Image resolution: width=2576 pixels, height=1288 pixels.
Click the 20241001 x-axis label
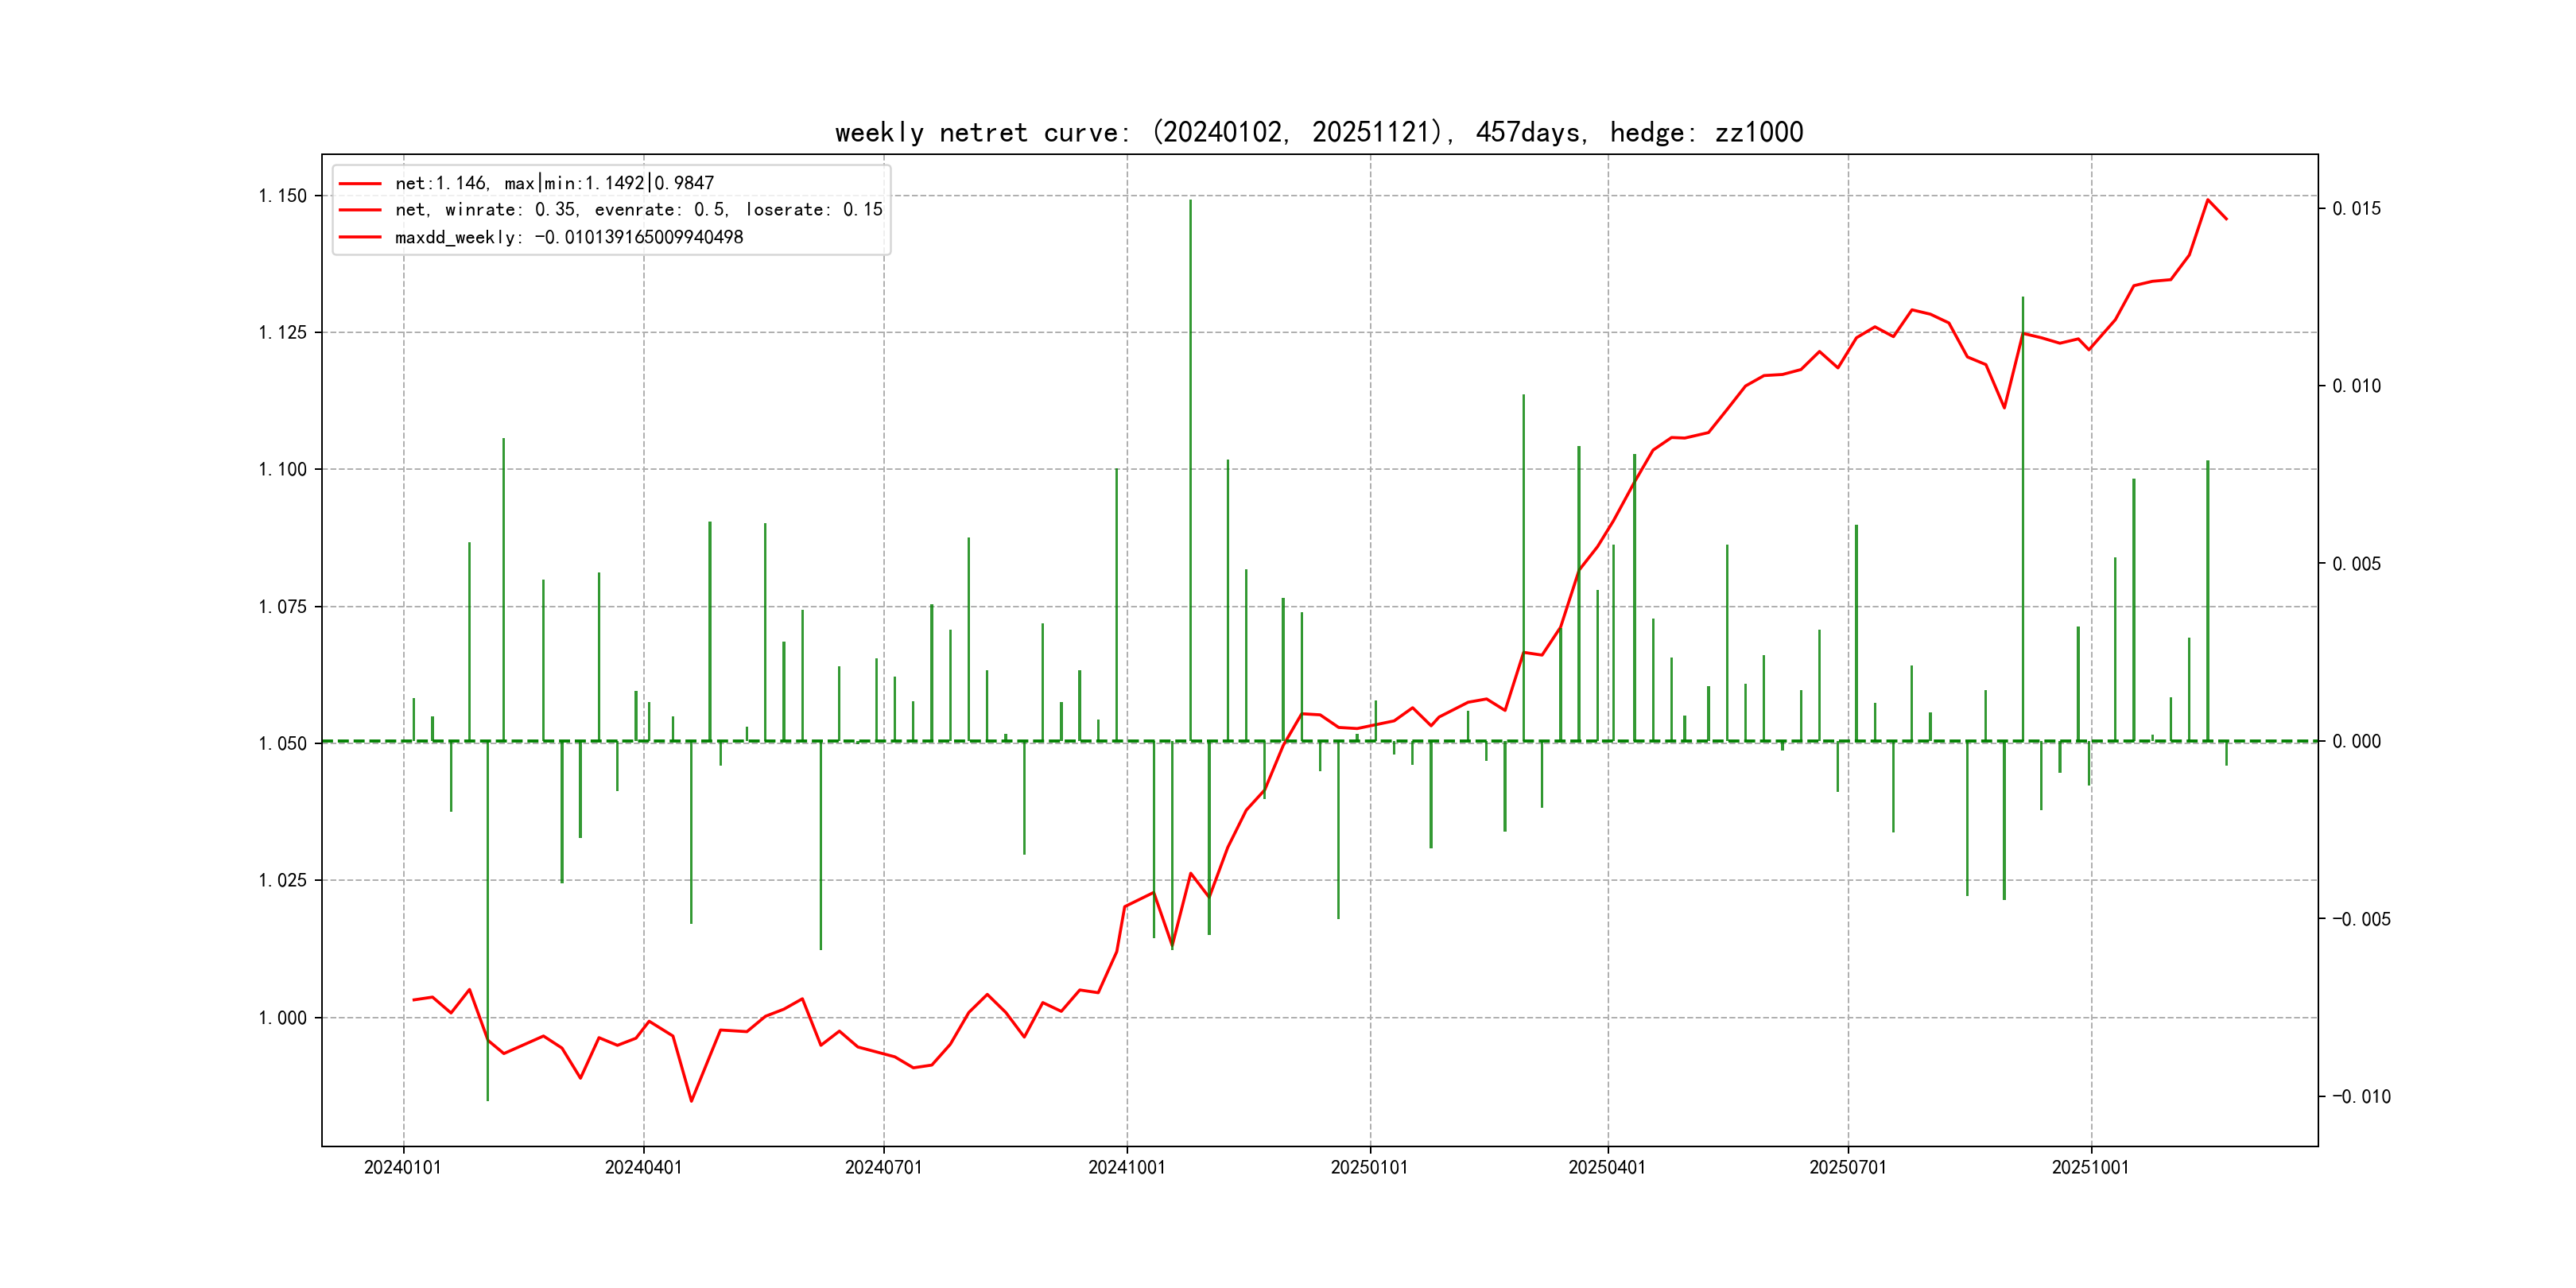coord(1126,1167)
